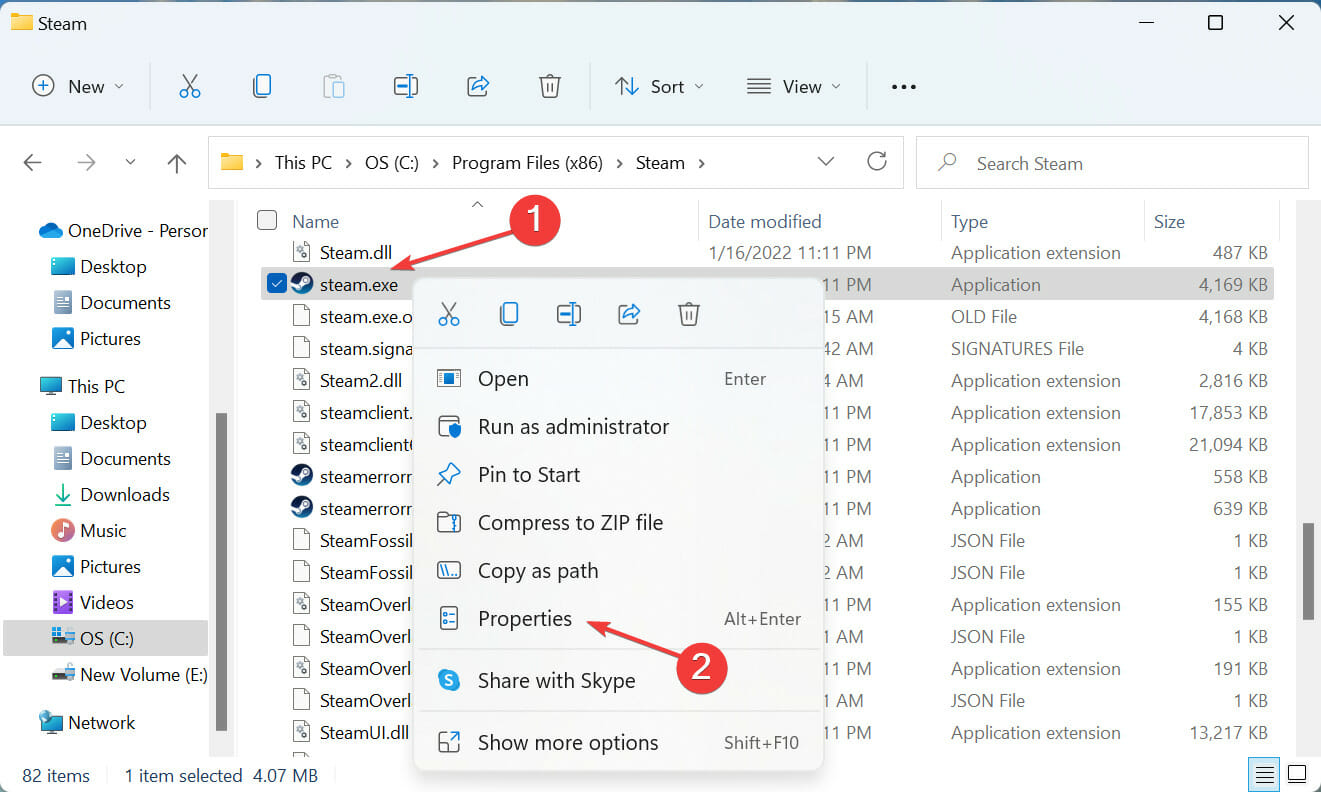The height and width of the screenshot is (792, 1321).
Task: Select the 21,094 KB size cell
Action: [1228, 445]
